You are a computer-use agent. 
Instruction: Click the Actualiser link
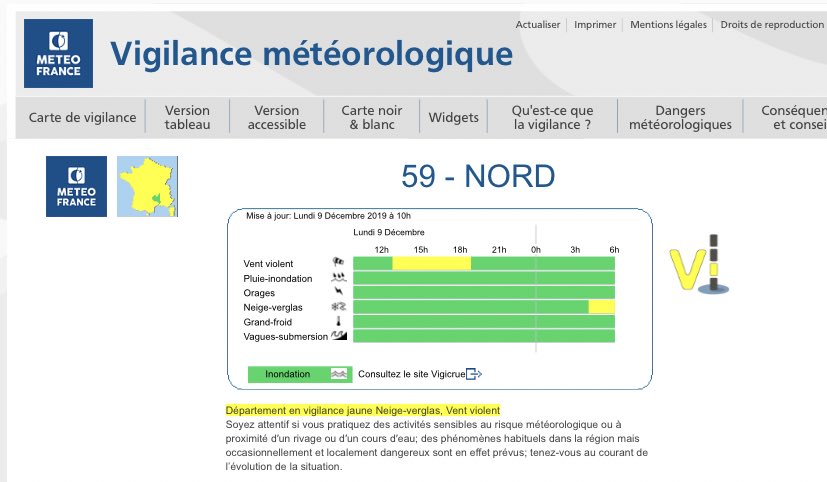[537, 24]
